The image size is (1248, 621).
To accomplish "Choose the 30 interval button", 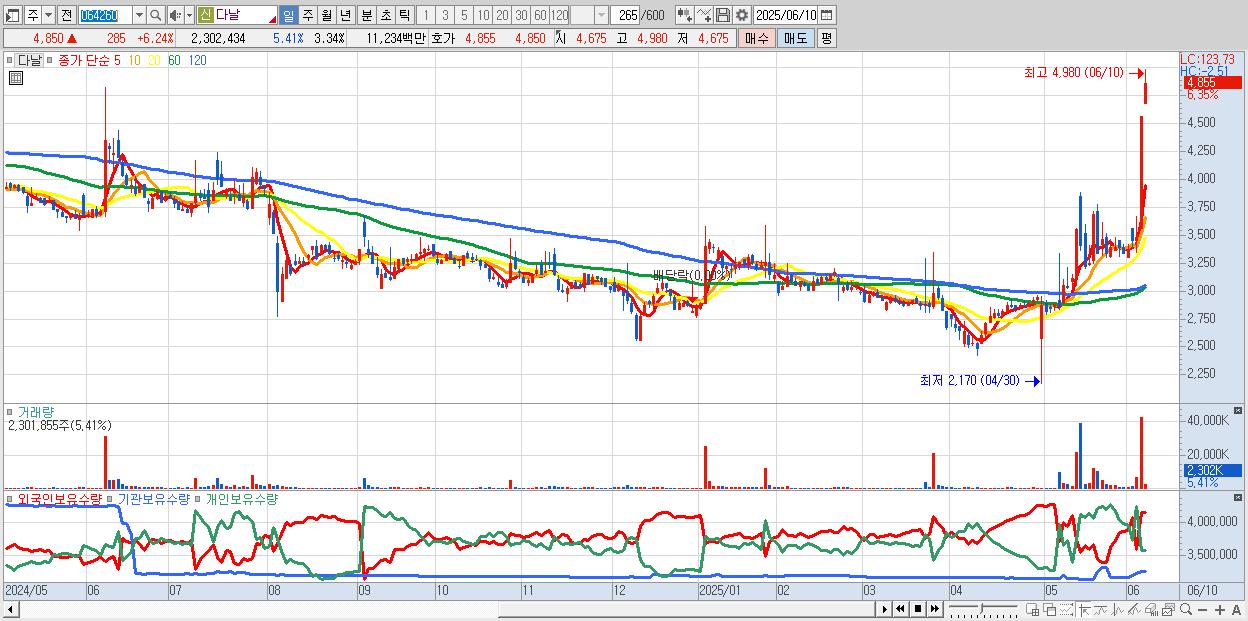I will pos(521,15).
